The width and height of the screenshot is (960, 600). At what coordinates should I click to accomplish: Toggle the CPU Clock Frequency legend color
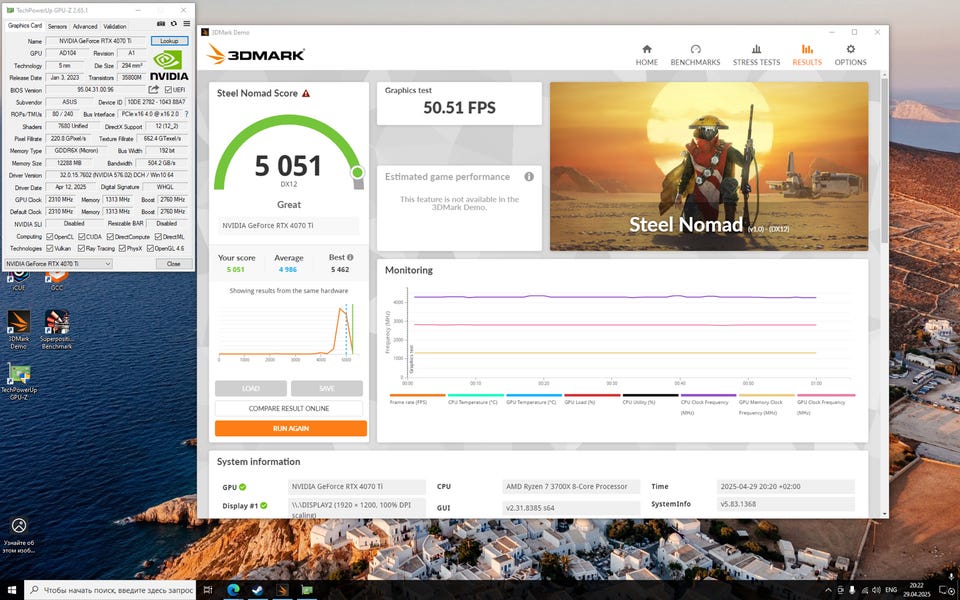(708, 396)
